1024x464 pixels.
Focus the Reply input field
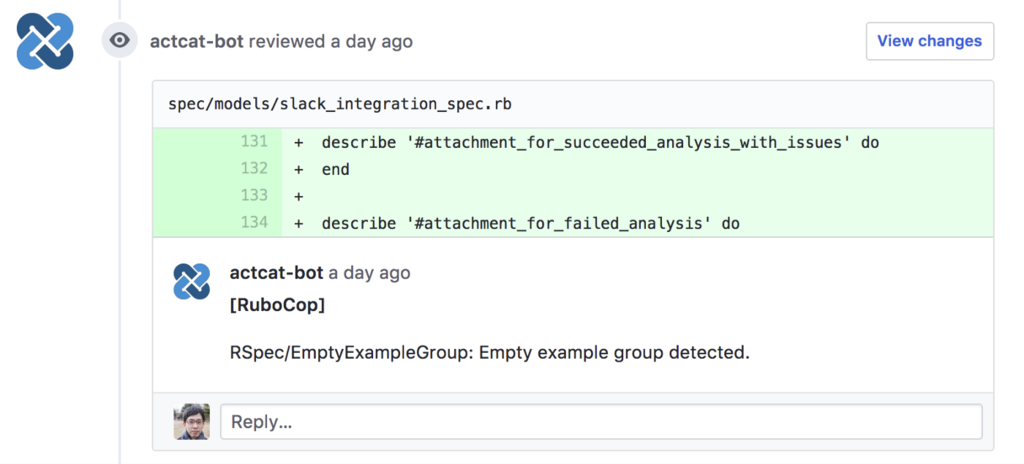[601, 421]
